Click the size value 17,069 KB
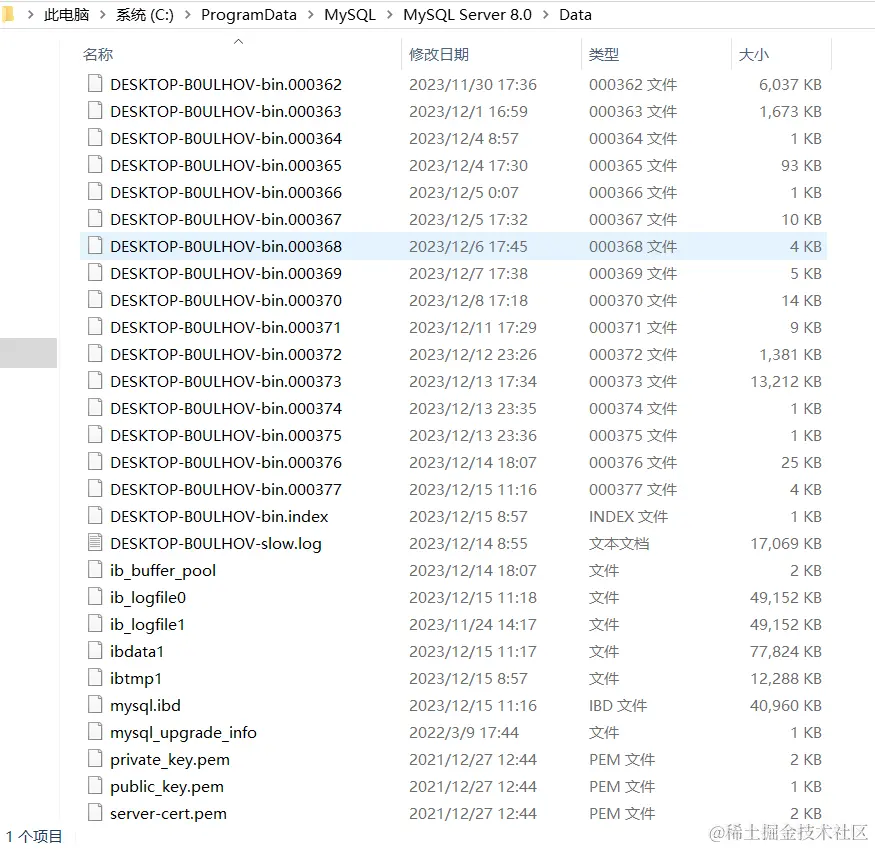875x849 pixels. pyautogui.click(x=786, y=544)
